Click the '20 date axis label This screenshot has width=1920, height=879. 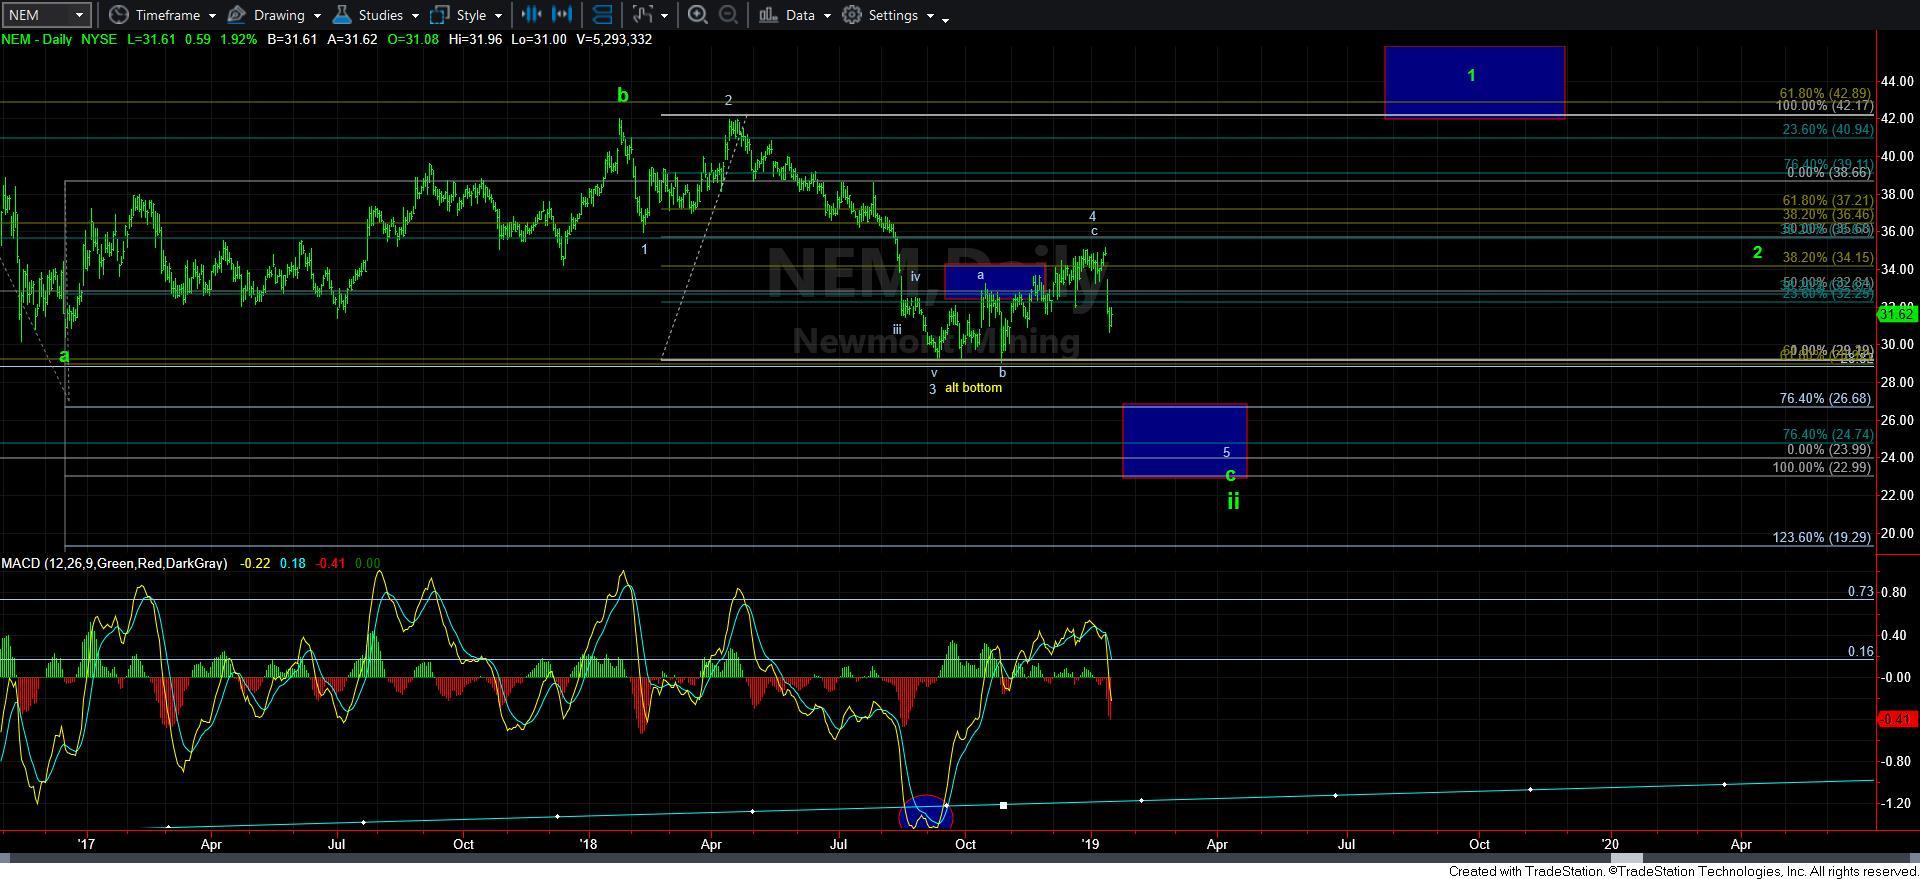click(x=1611, y=844)
